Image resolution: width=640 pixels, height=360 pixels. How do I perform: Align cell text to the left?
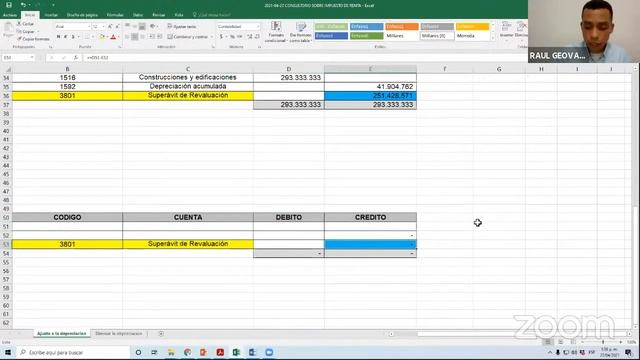[127, 37]
